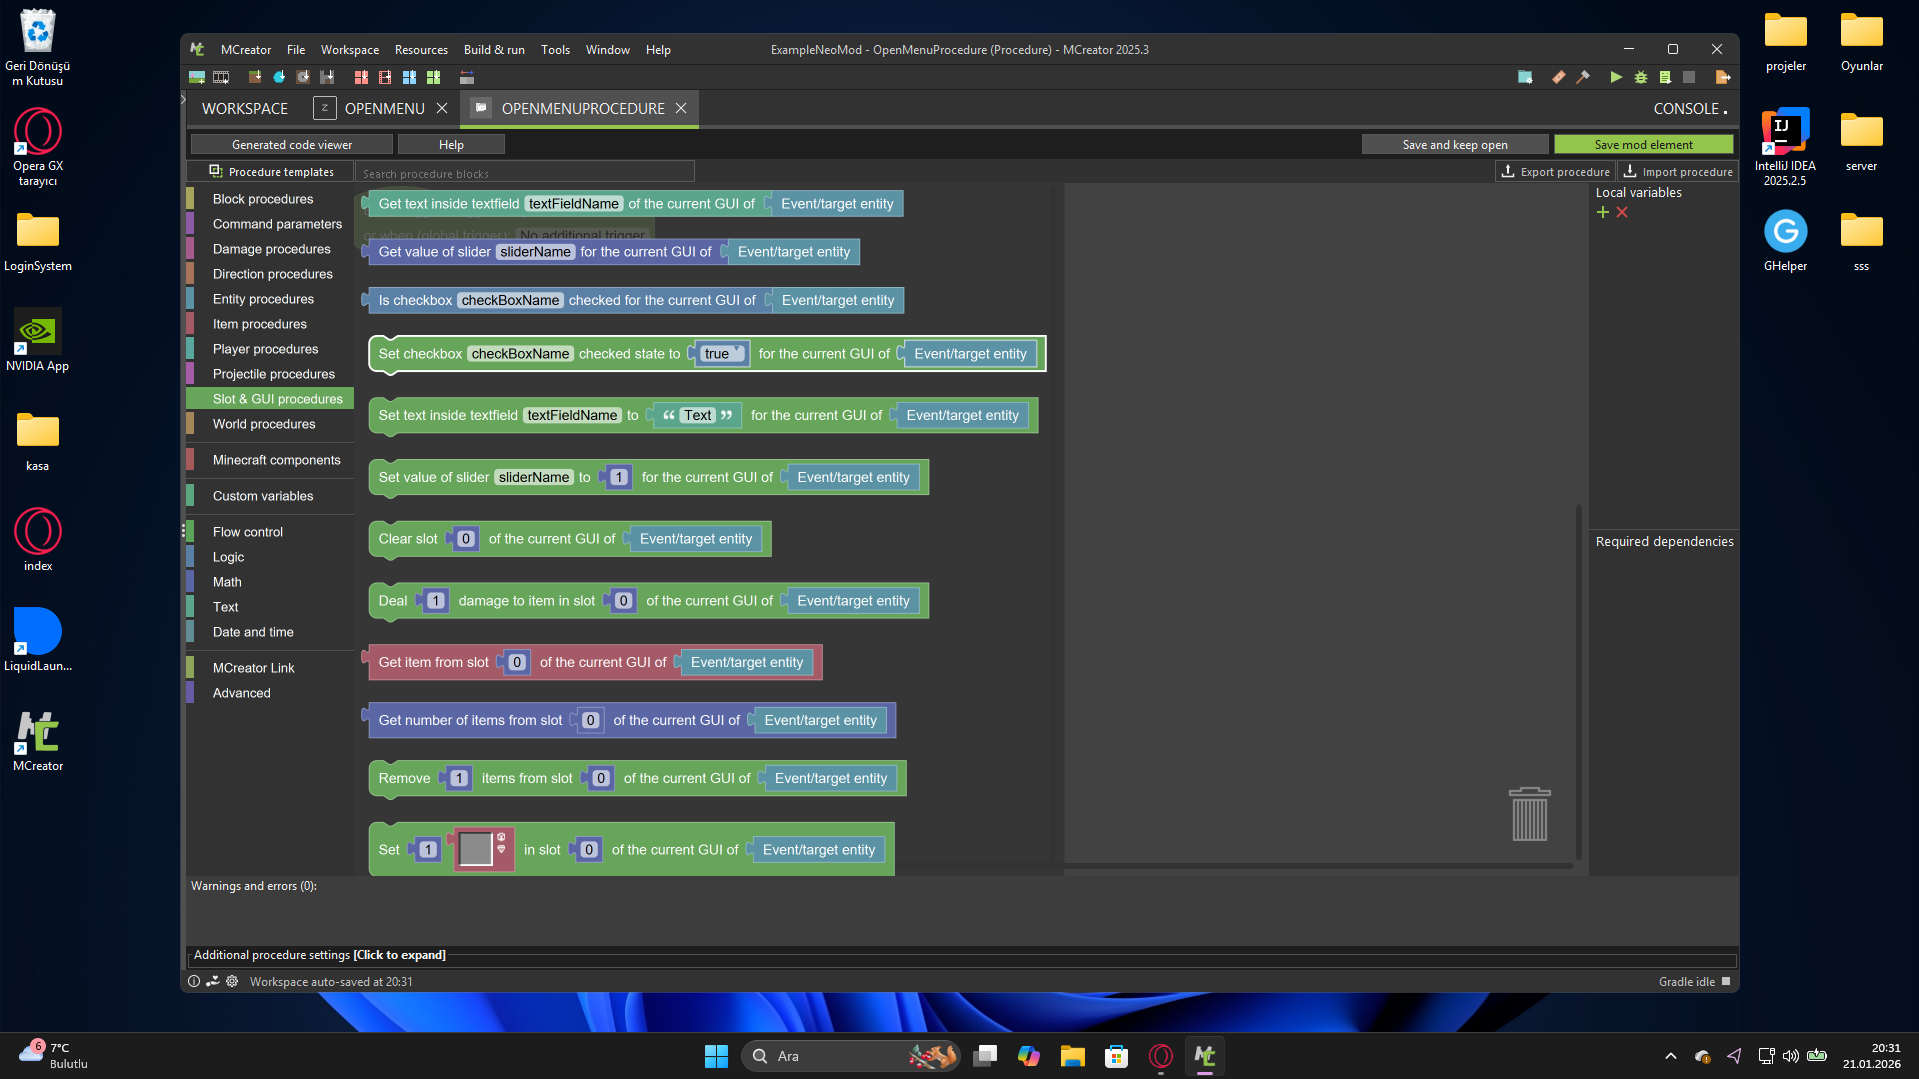Run the client with green play icon

pyautogui.click(x=1616, y=77)
